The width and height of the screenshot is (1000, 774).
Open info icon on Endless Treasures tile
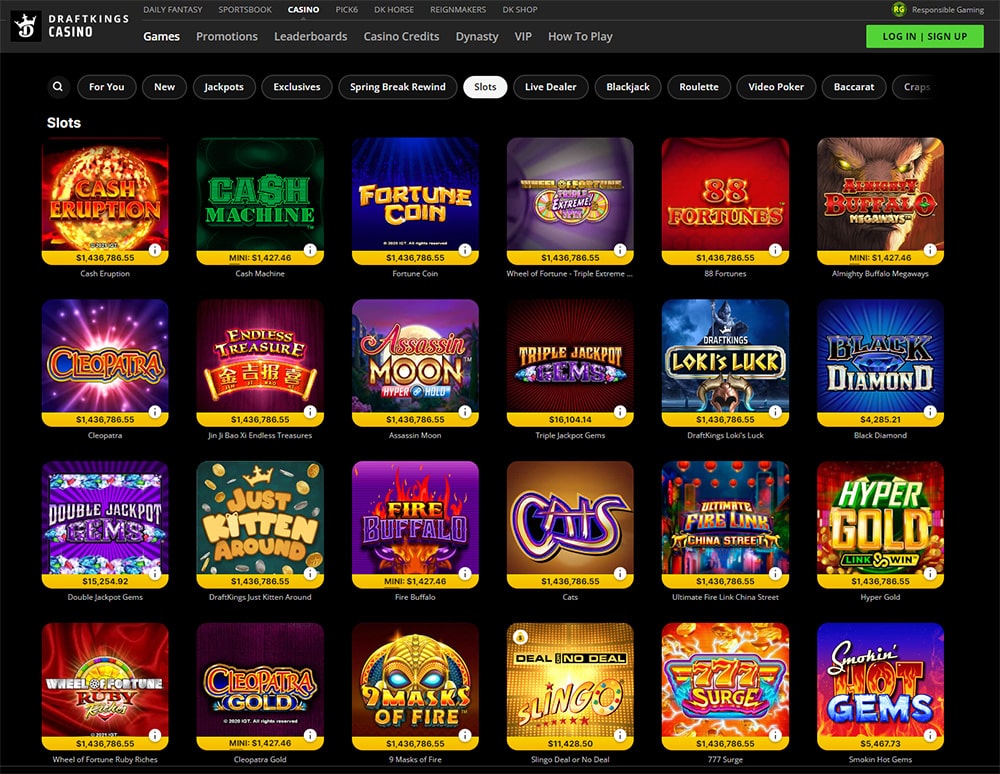tap(310, 412)
